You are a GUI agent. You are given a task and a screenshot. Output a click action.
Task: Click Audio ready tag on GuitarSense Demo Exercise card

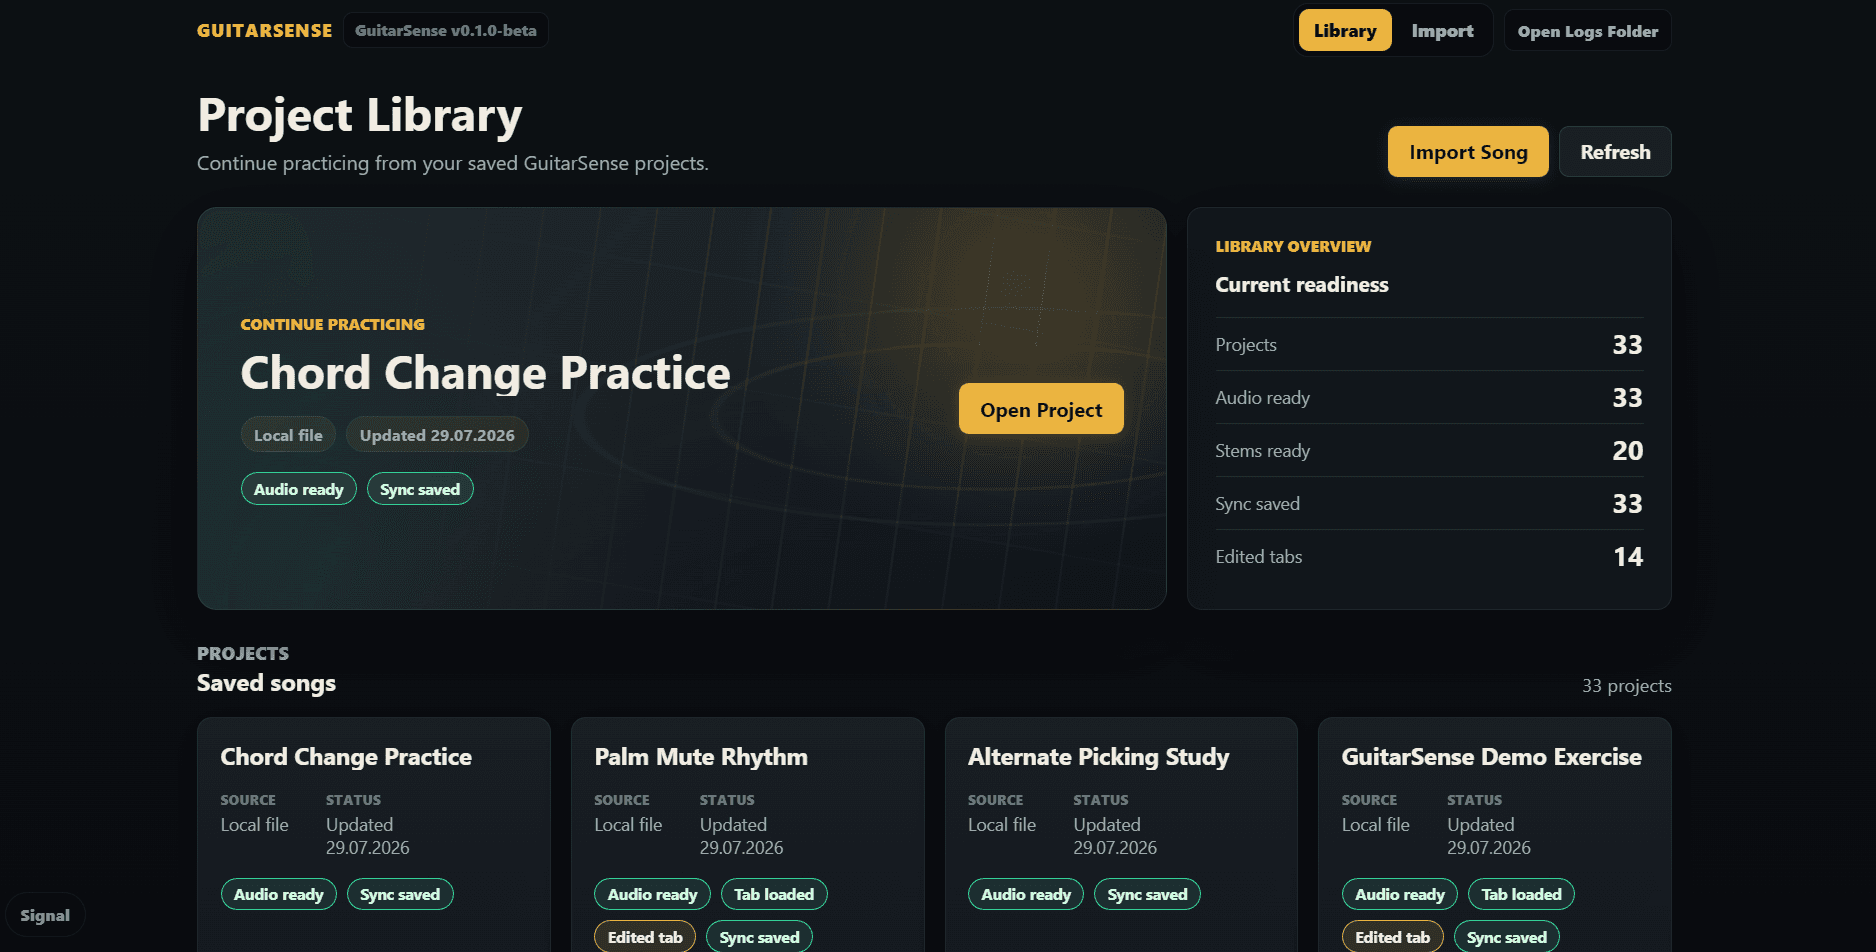1400,894
